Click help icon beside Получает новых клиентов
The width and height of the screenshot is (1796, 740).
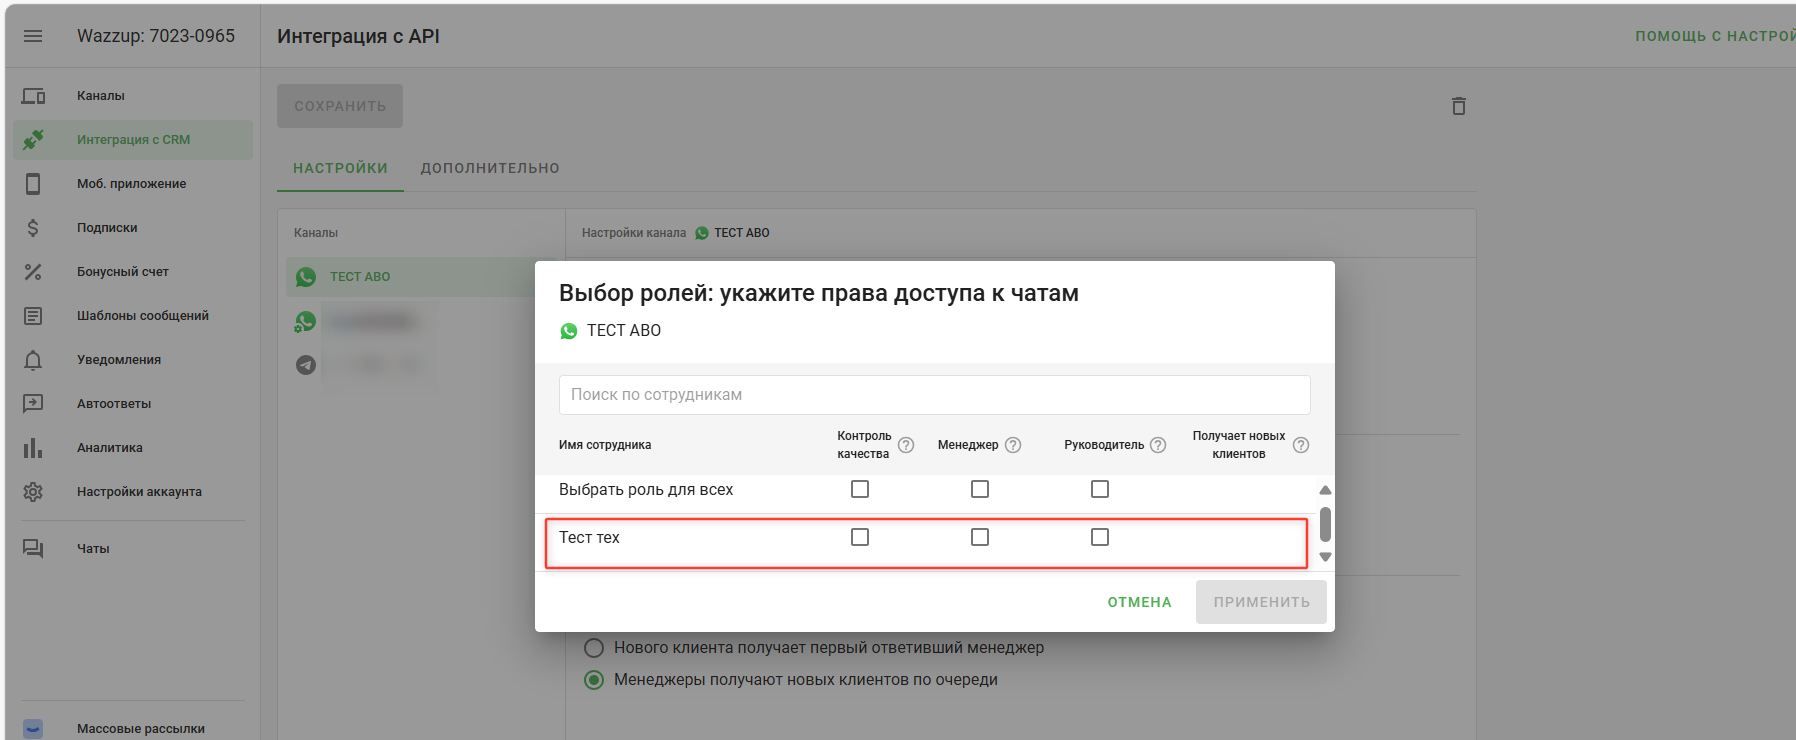coord(1301,445)
